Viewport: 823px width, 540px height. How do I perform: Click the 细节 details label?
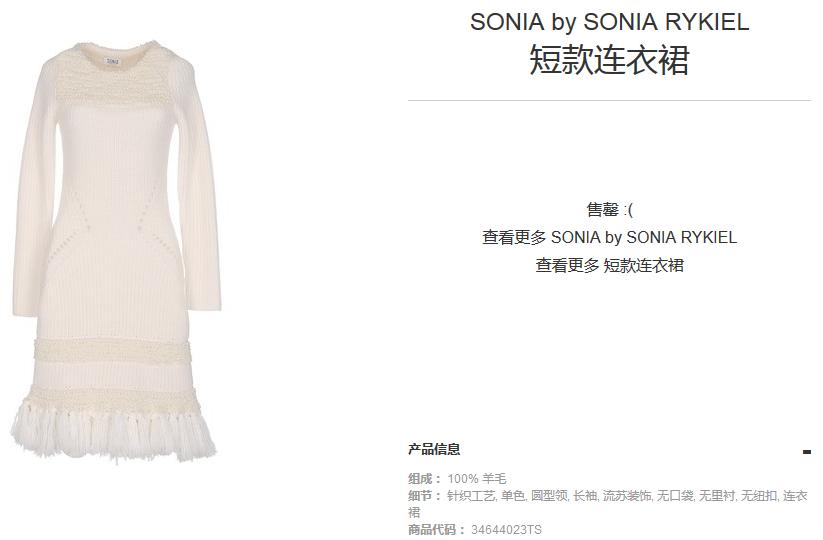(x=426, y=495)
